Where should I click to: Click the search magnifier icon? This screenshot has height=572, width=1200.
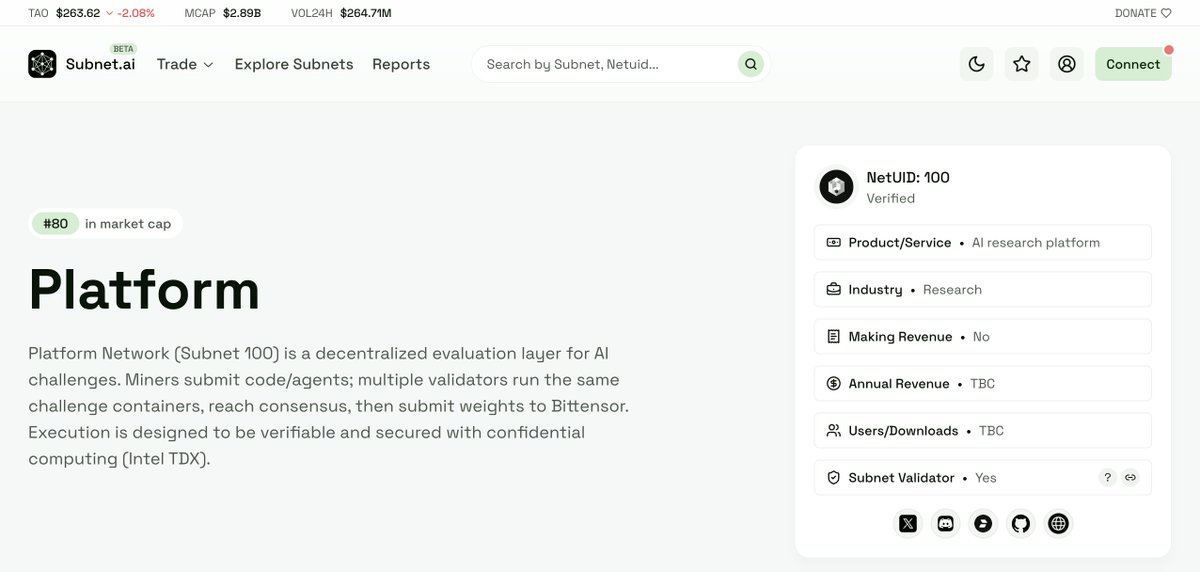click(750, 64)
